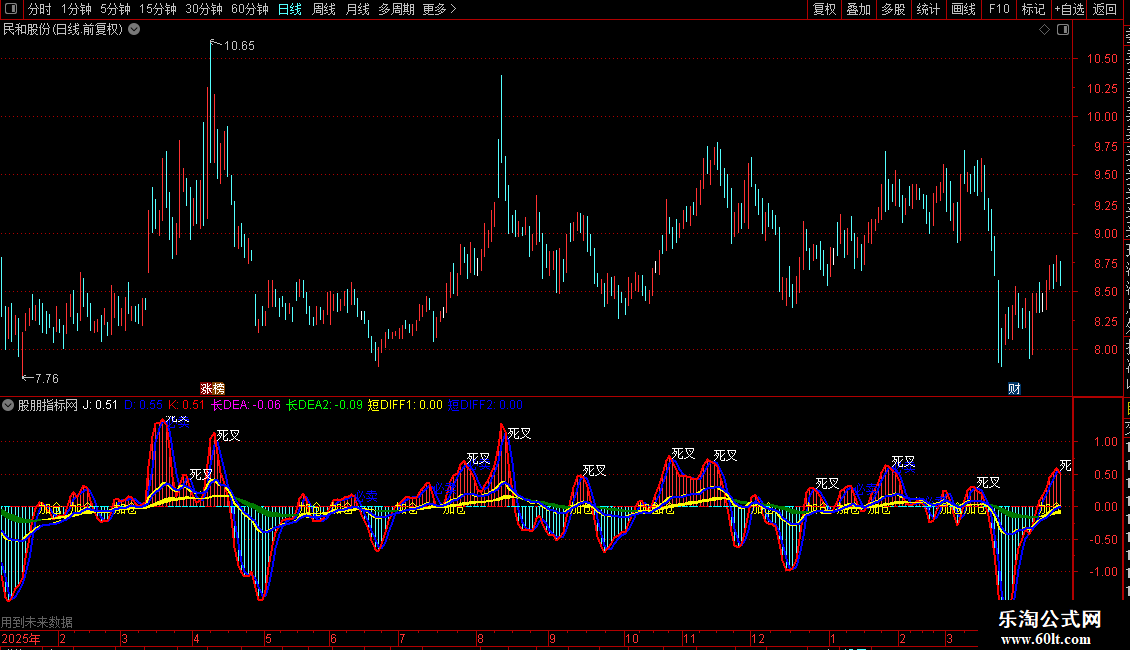Click the 7.76 low price label
Viewport: 1130px width, 650px height.
tap(47, 378)
